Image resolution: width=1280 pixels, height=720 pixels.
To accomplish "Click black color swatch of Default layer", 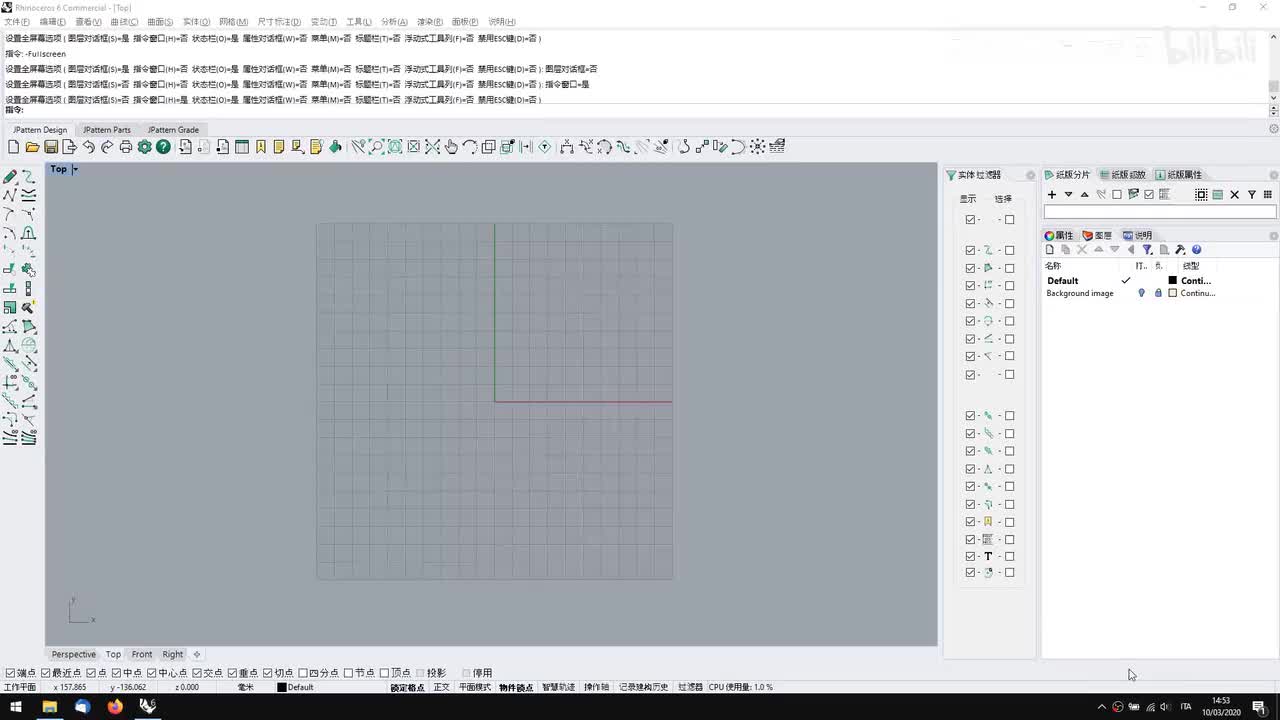I will pos(1173,281).
